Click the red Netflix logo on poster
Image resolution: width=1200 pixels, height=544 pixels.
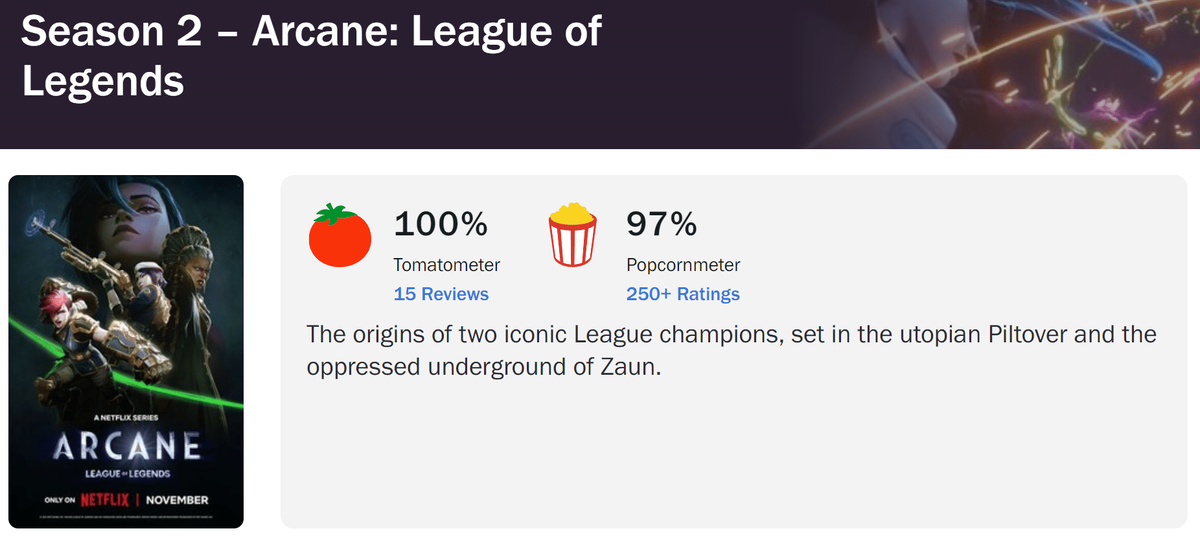point(106,499)
